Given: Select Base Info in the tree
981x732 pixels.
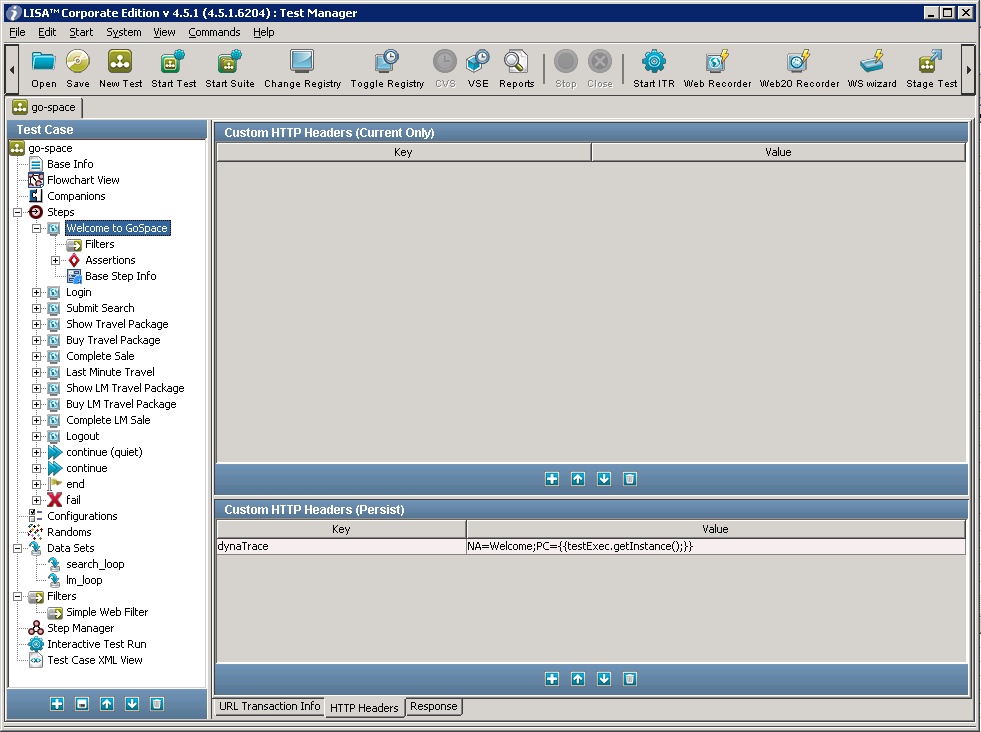Looking at the screenshot, I should (70, 164).
